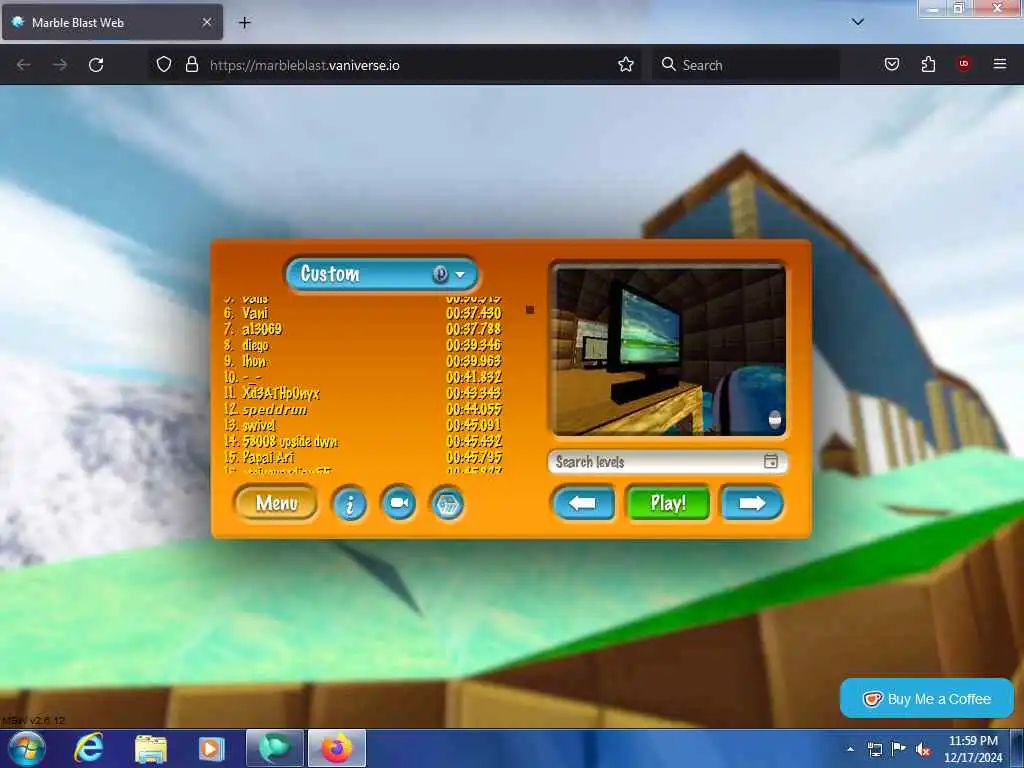The image size is (1024, 768).
Task: Click the time 00:44.055
Action: [473, 409]
